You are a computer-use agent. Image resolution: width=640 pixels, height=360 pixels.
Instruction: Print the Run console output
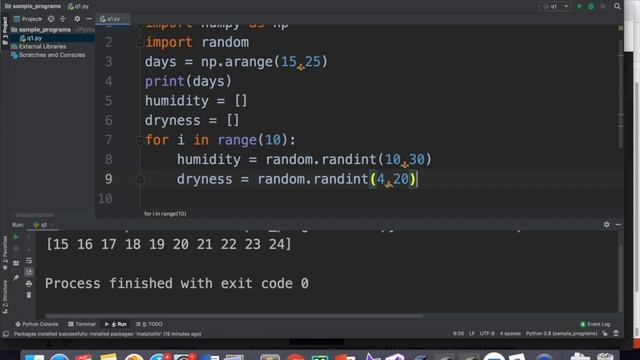click(29, 283)
